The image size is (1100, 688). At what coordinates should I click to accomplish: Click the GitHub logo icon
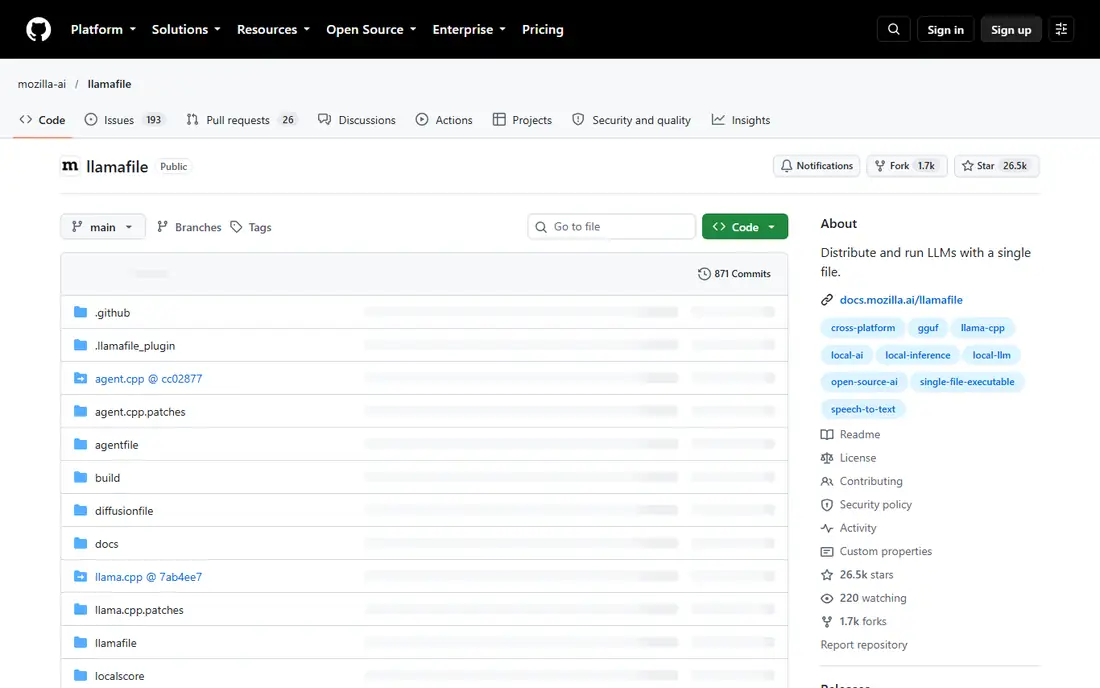[39, 29]
